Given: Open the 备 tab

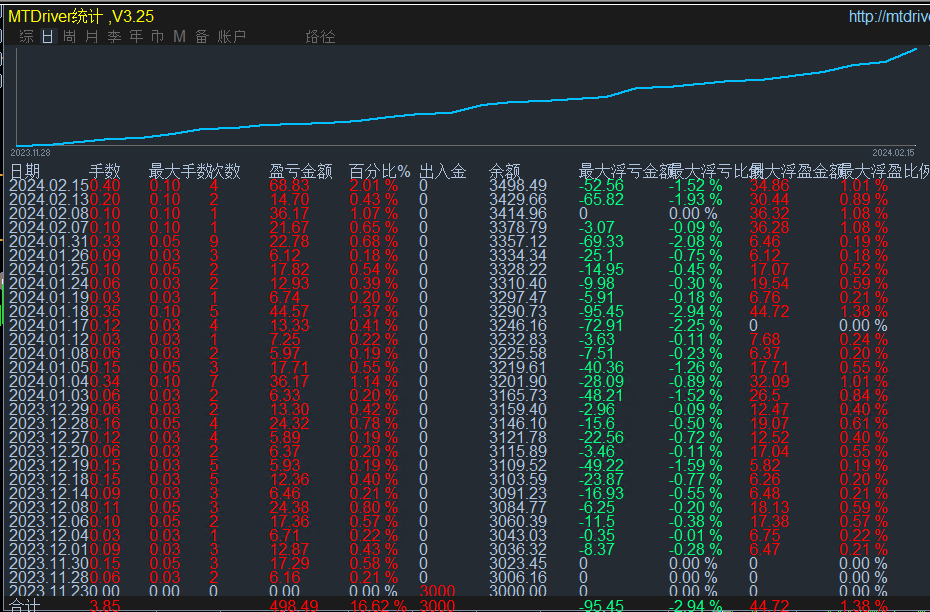Looking at the screenshot, I should [202, 37].
